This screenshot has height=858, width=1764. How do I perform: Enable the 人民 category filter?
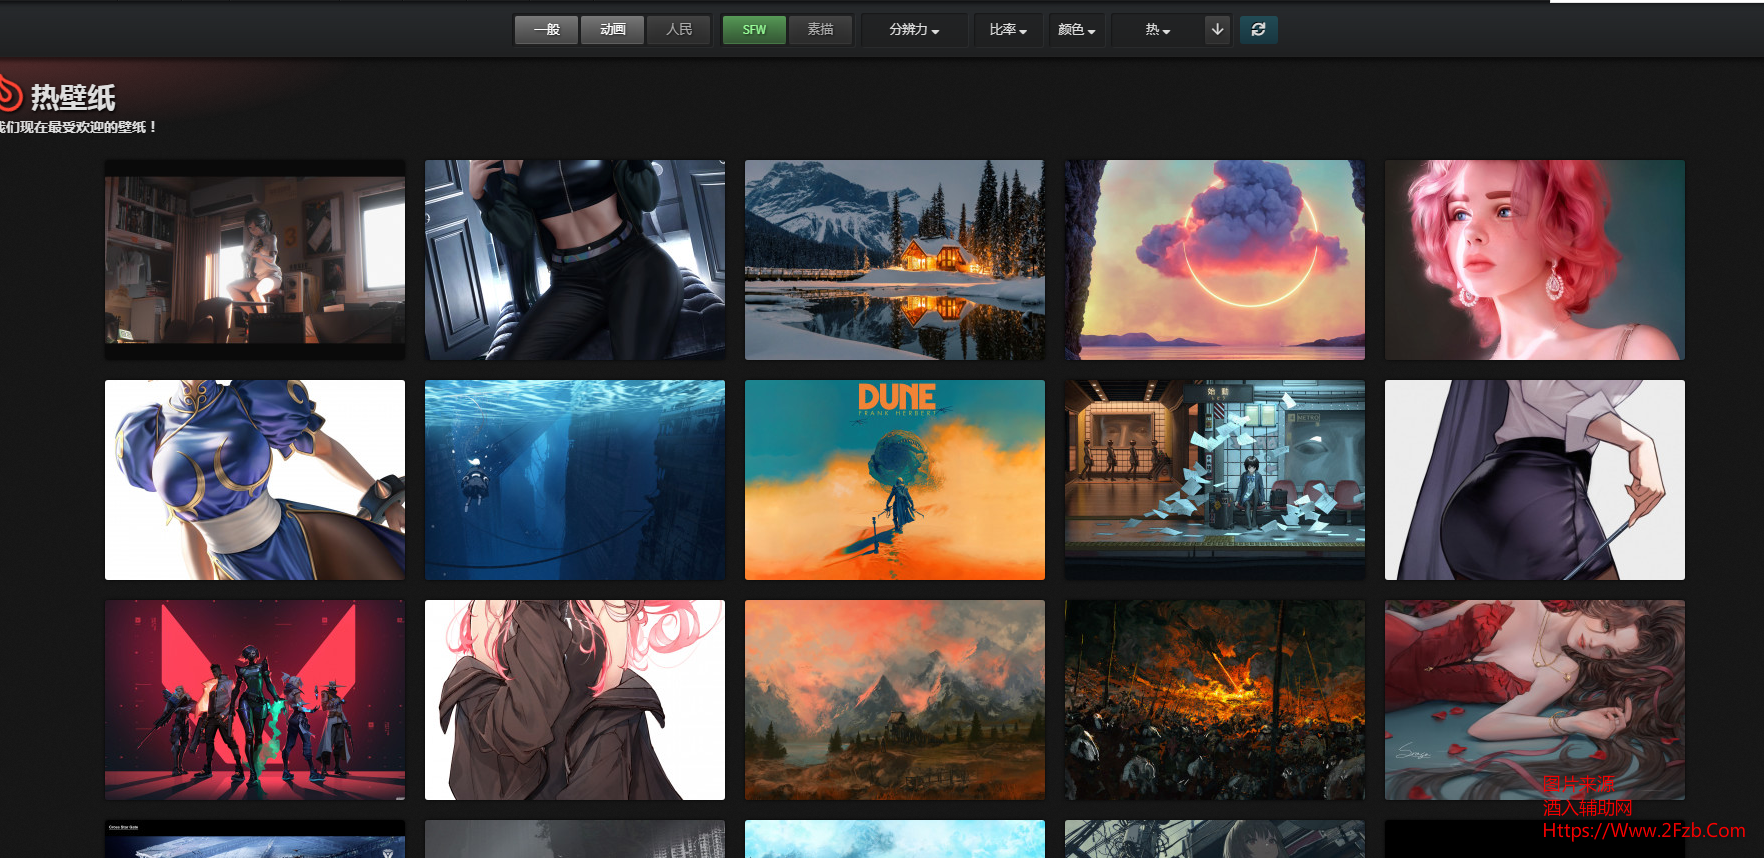[x=679, y=30]
